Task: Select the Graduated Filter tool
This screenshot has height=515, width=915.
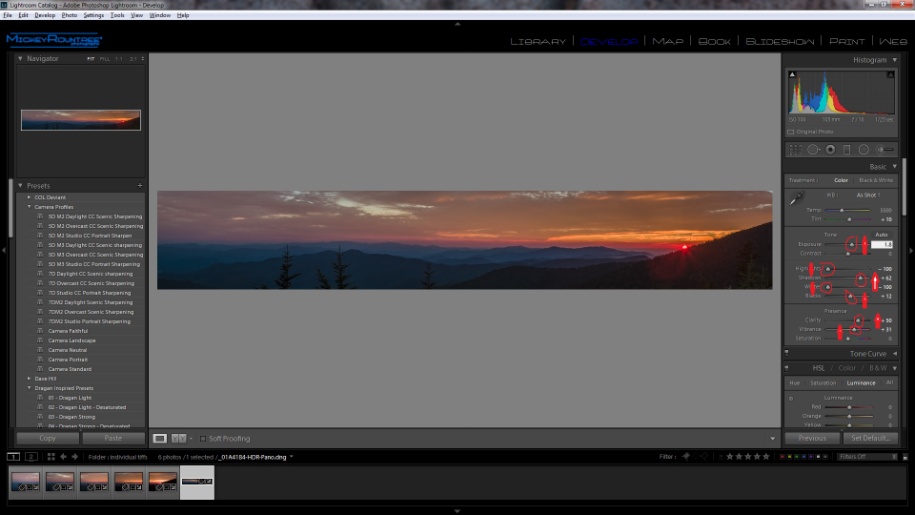Action: (x=847, y=150)
